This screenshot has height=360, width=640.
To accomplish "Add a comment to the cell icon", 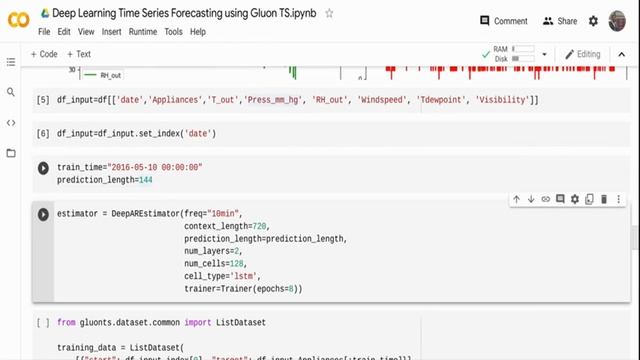I will pos(560,199).
